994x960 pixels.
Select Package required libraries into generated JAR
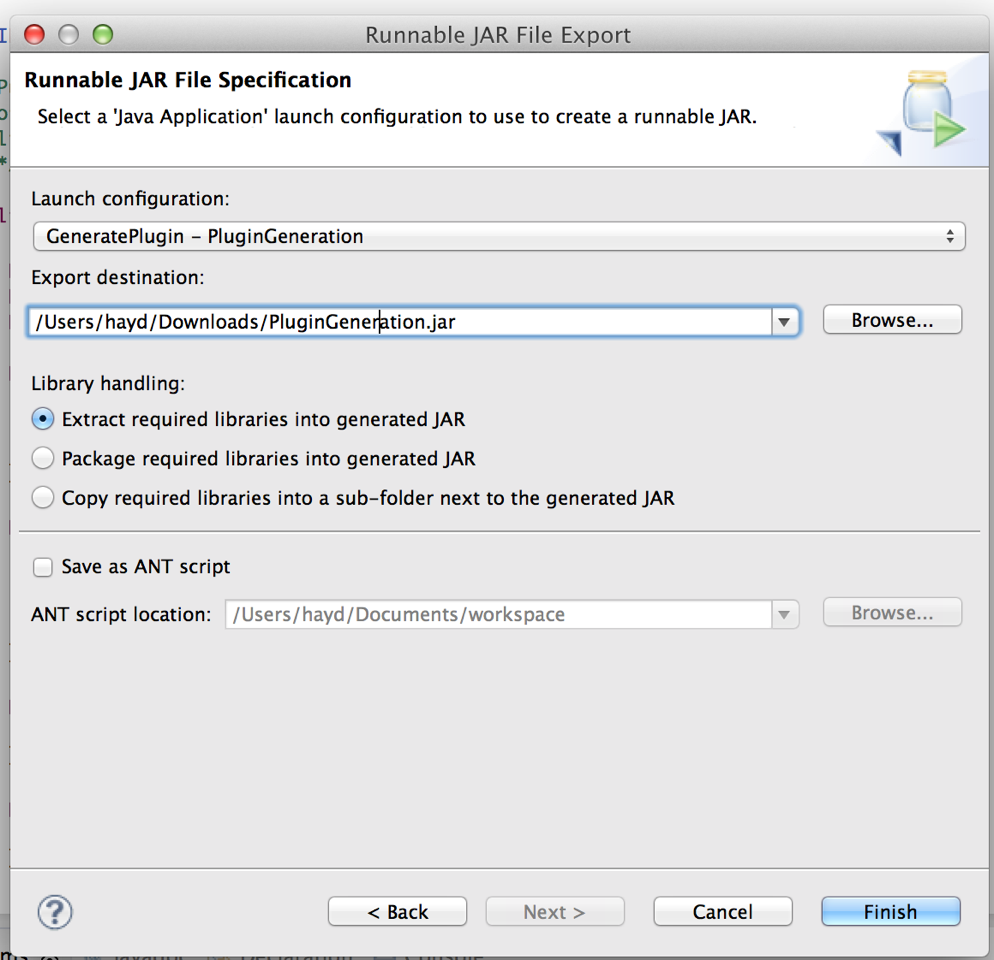click(x=43, y=458)
